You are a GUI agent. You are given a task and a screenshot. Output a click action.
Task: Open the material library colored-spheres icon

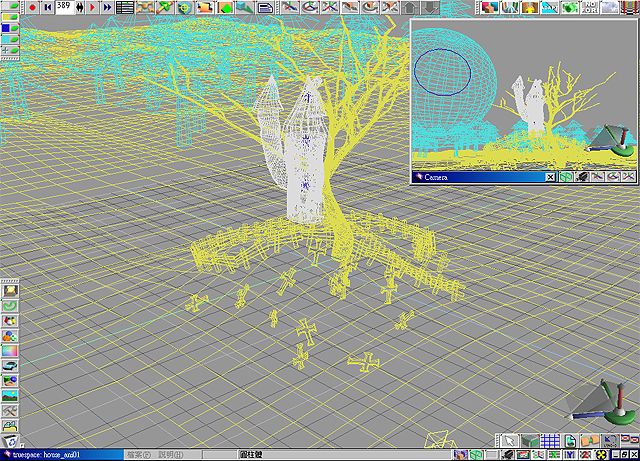pos(10,335)
